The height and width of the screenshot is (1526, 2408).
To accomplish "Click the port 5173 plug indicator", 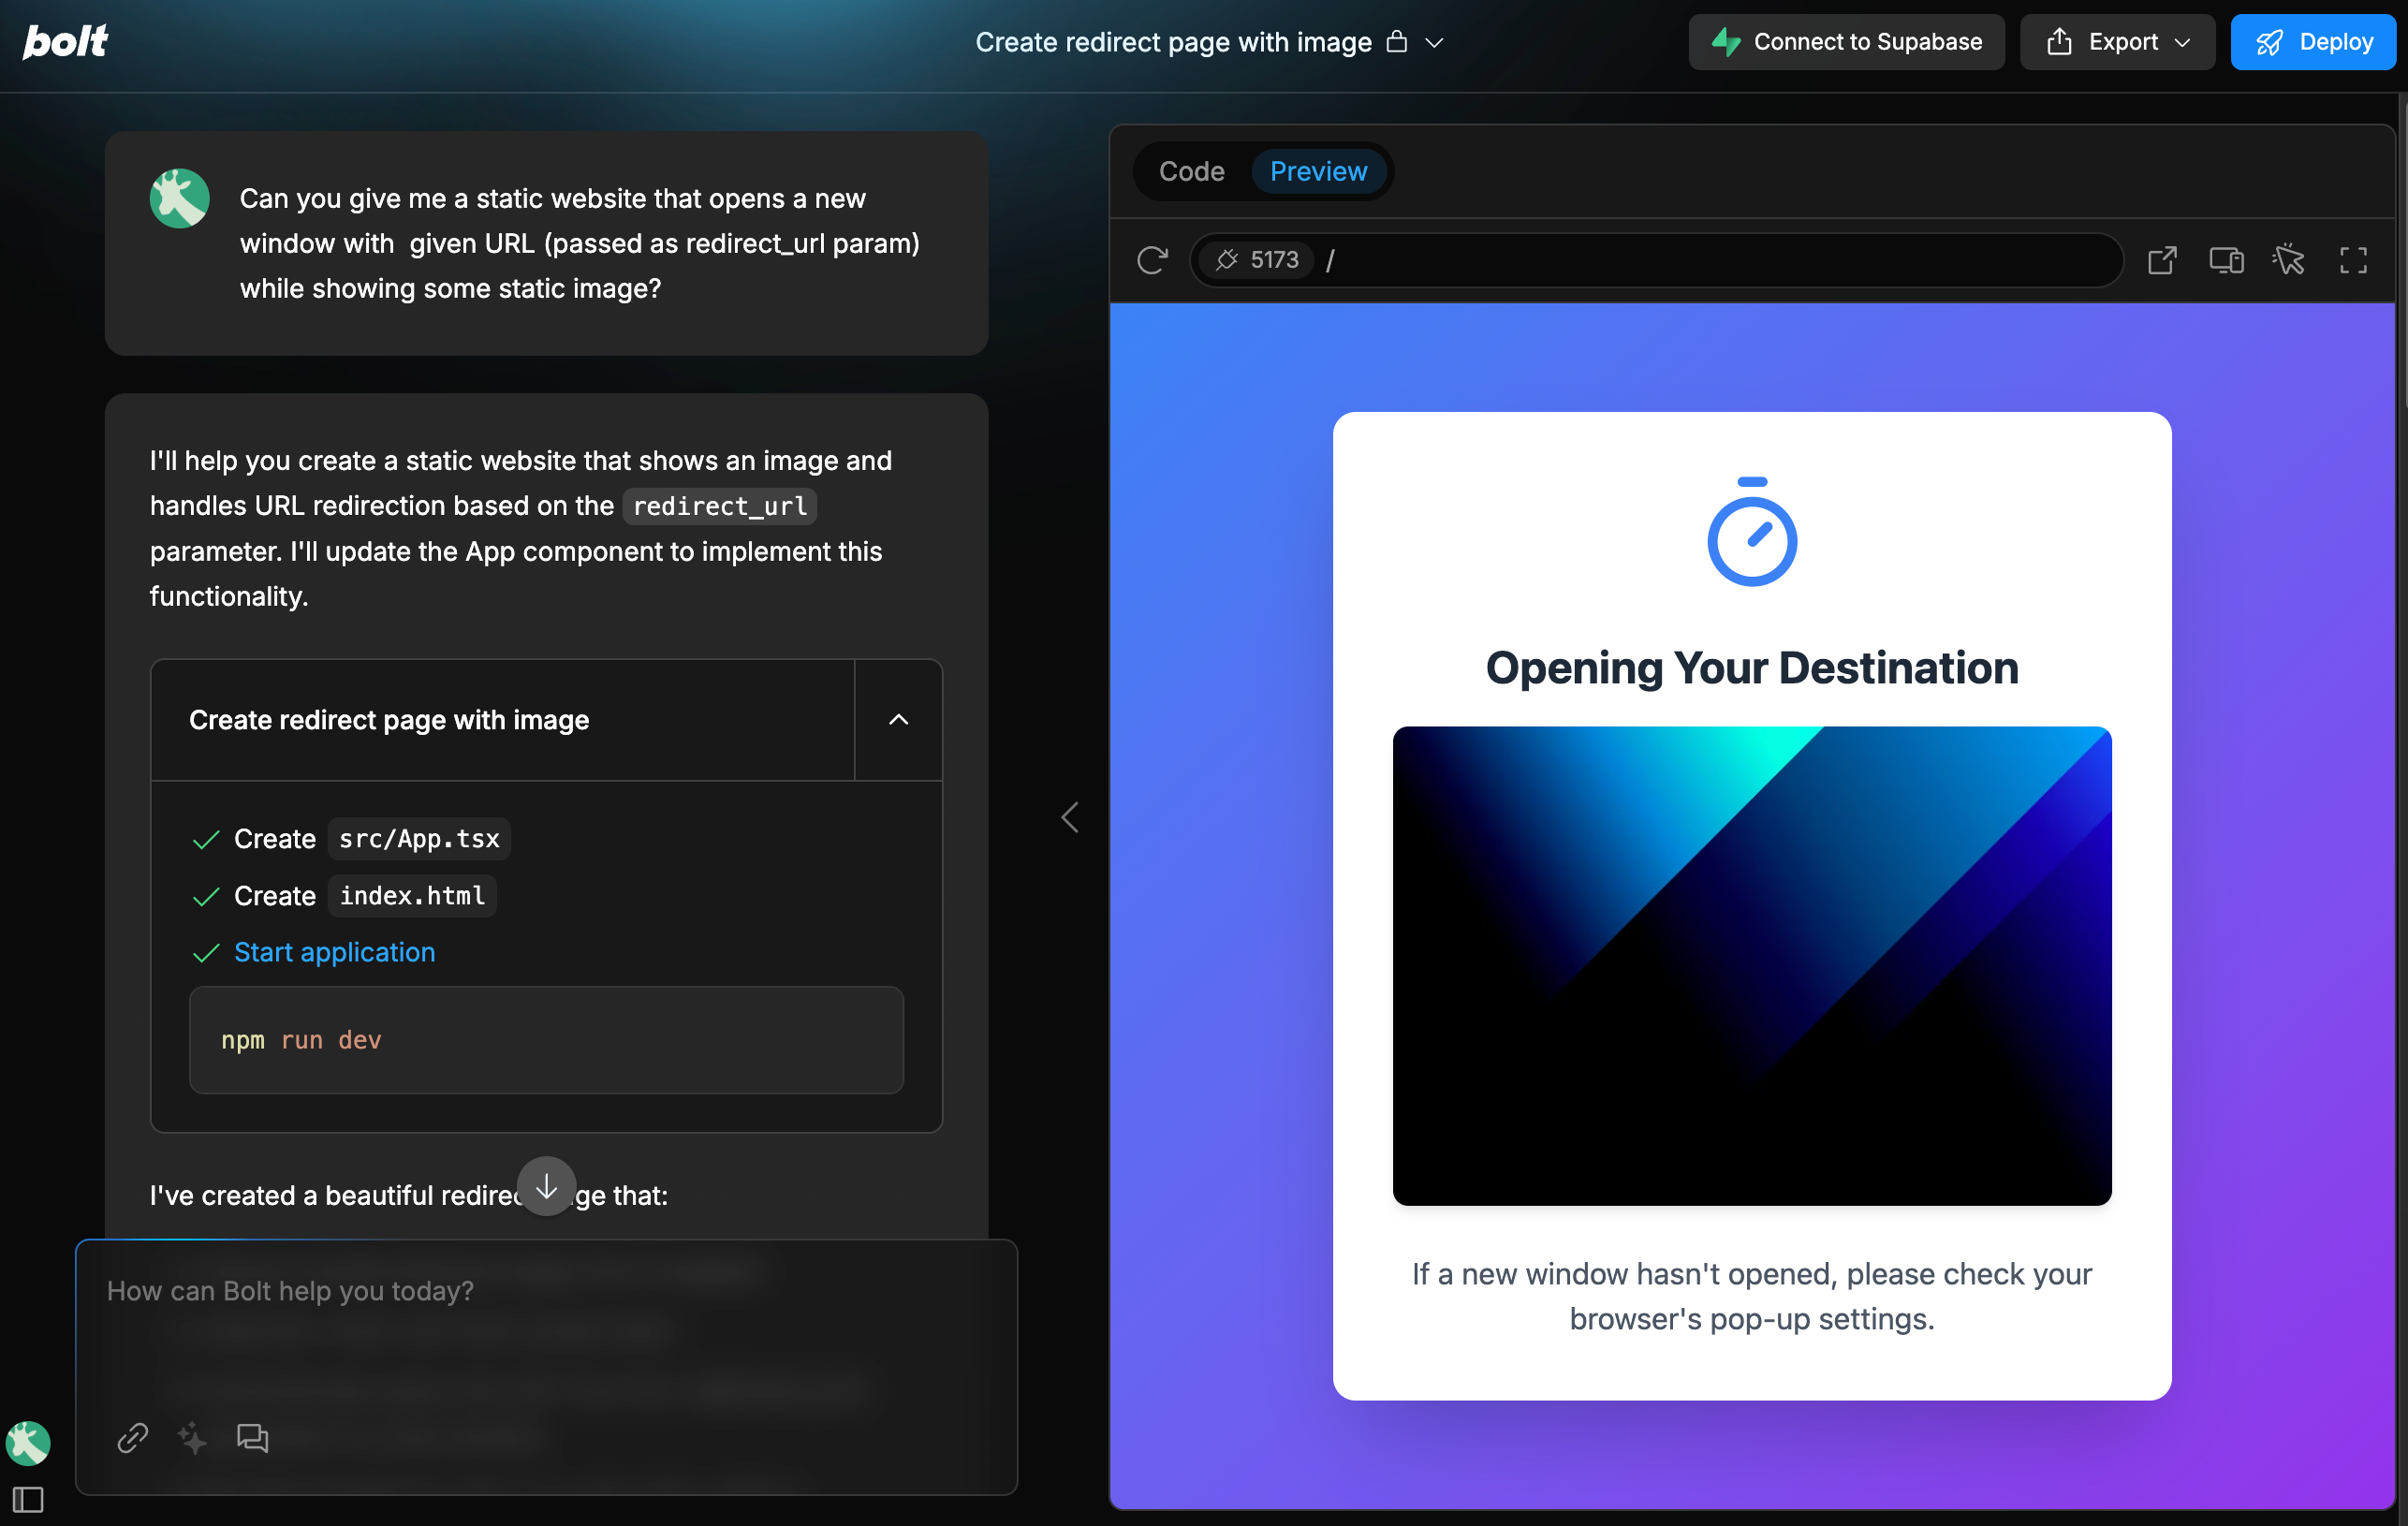I will [1257, 260].
